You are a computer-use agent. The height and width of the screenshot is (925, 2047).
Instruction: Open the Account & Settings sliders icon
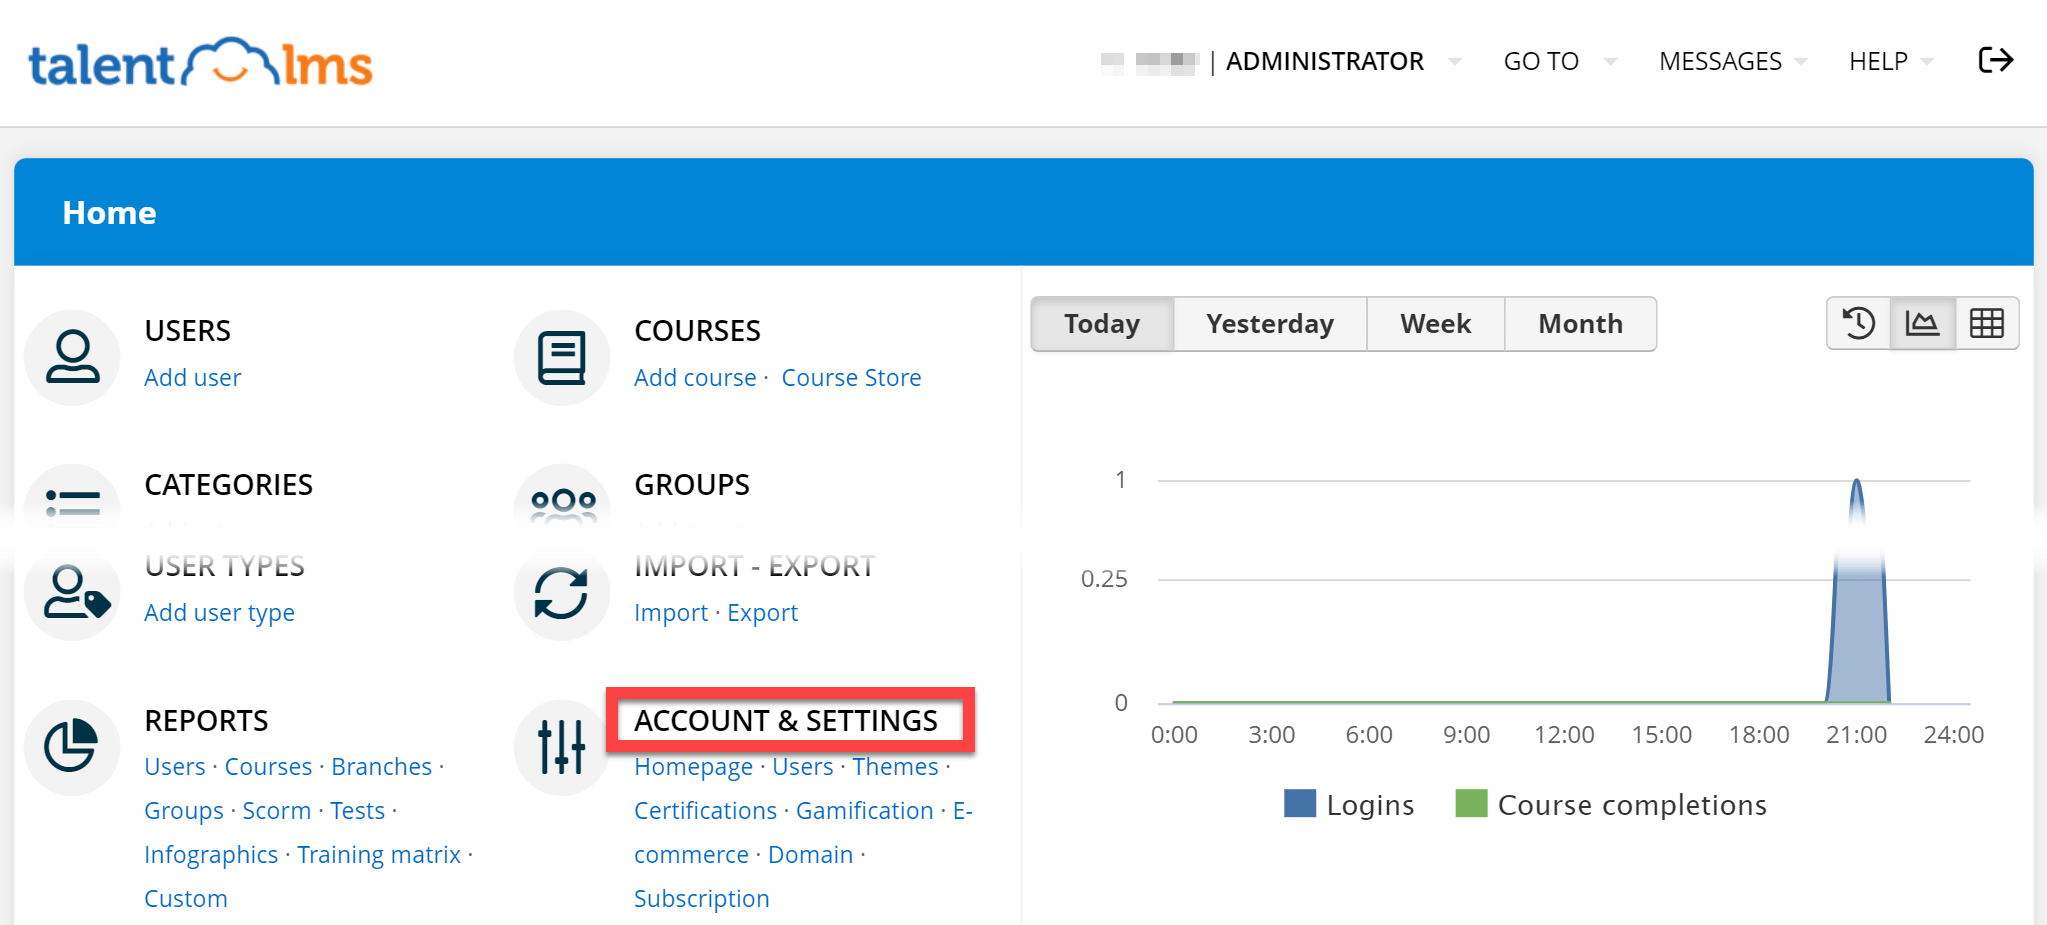point(562,747)
